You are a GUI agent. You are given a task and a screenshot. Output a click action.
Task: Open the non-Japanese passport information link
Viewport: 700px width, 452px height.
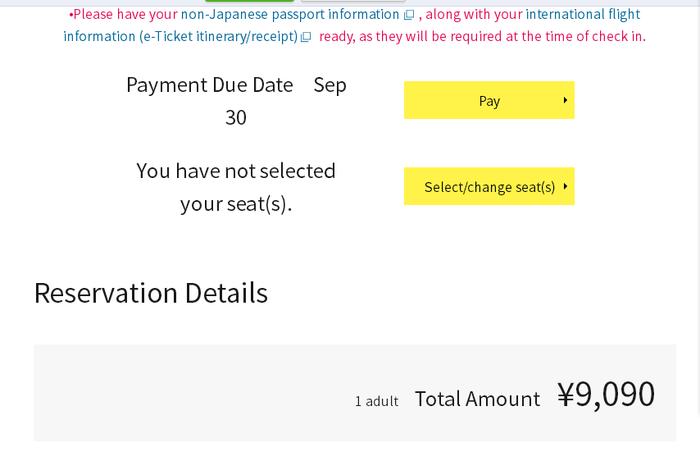290,14
